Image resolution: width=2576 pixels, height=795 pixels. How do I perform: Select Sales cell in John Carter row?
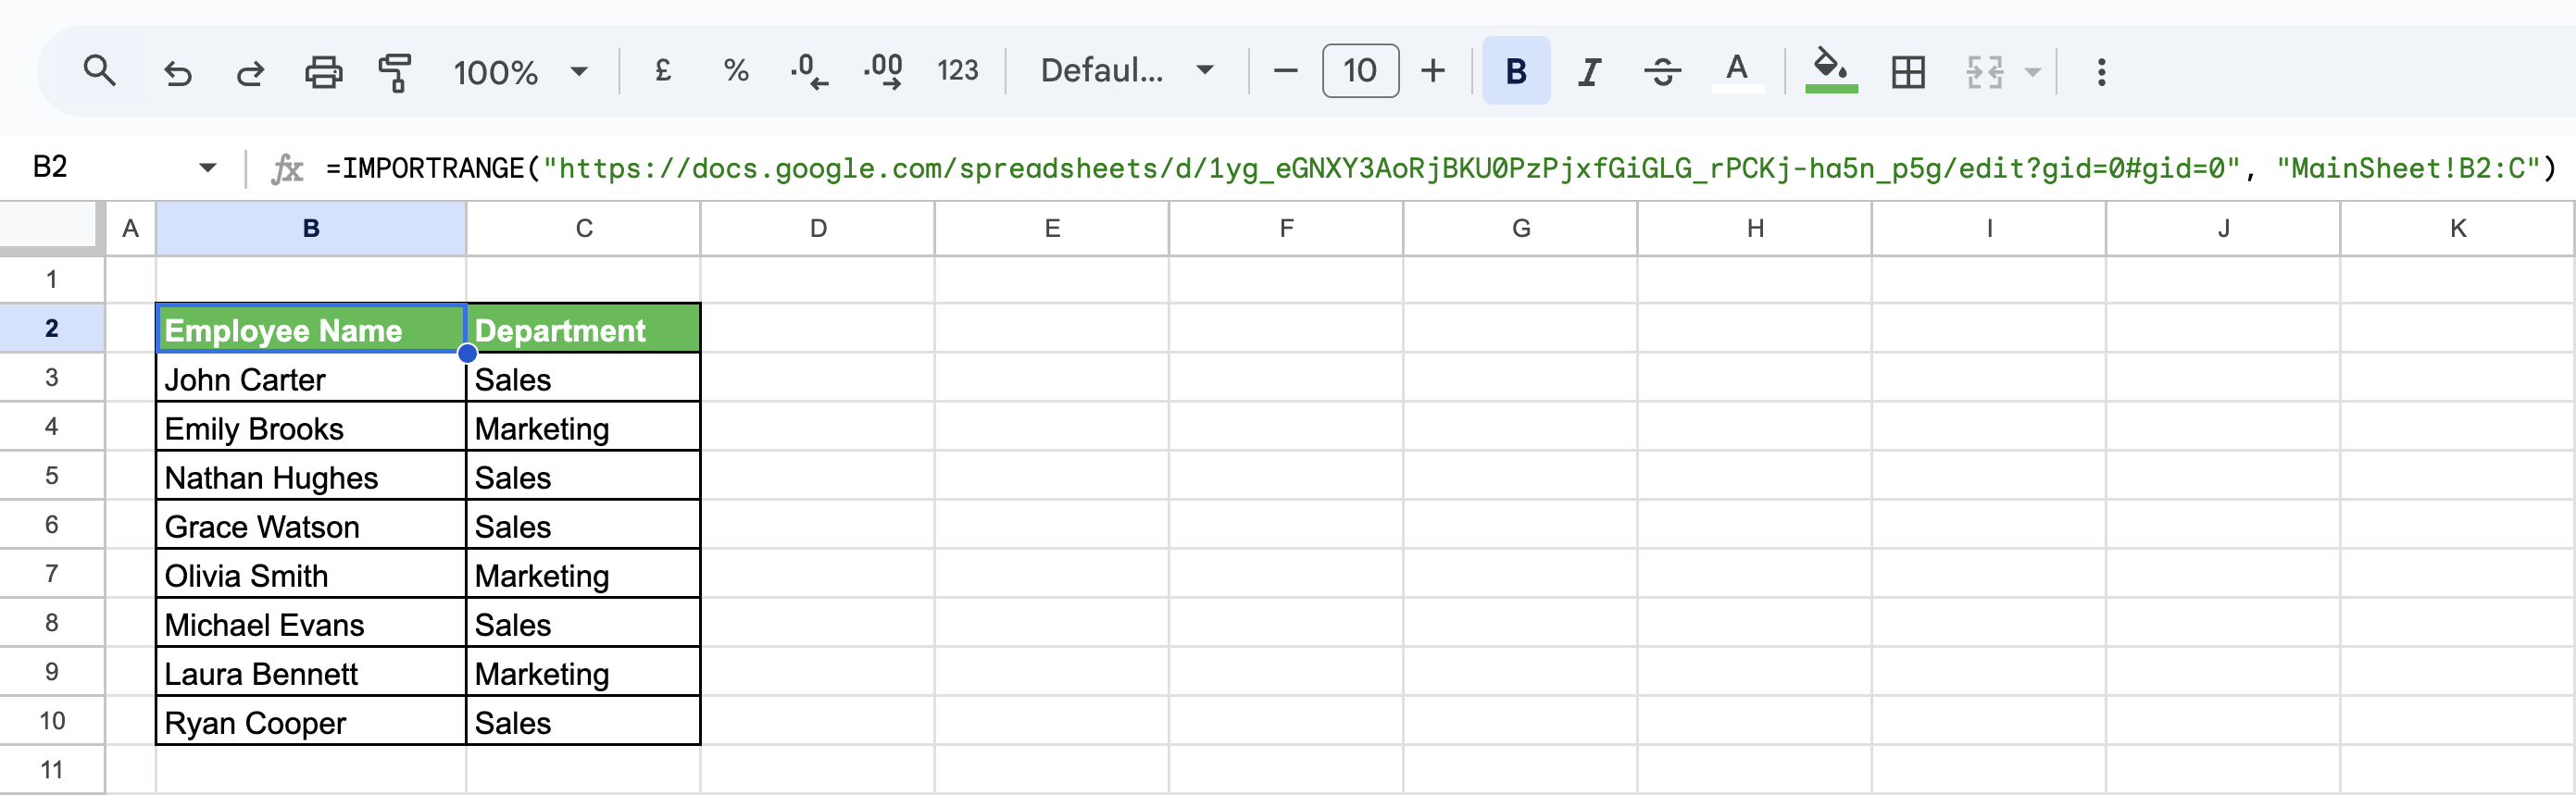583,378
